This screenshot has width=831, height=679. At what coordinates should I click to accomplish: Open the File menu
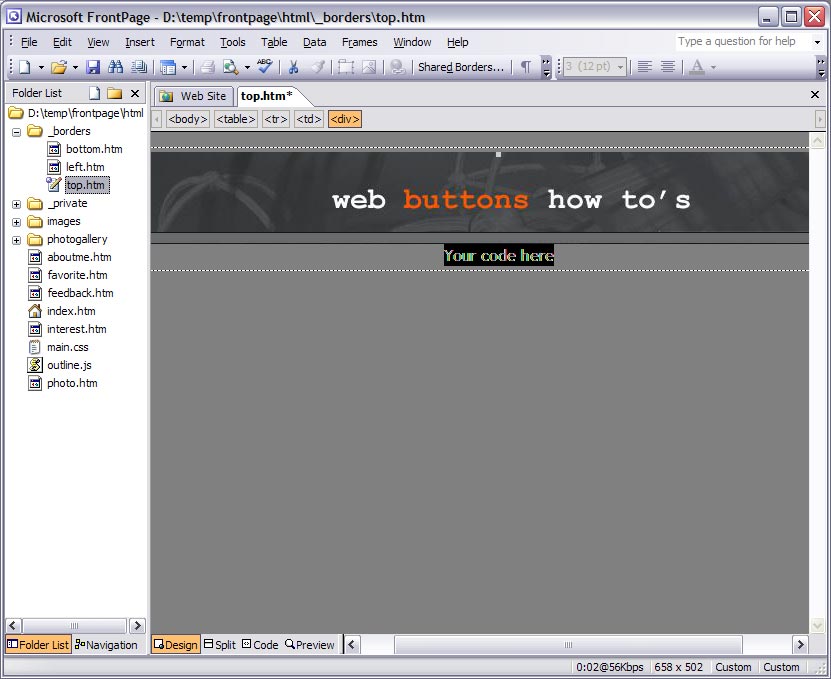click(x=29, y=42)
